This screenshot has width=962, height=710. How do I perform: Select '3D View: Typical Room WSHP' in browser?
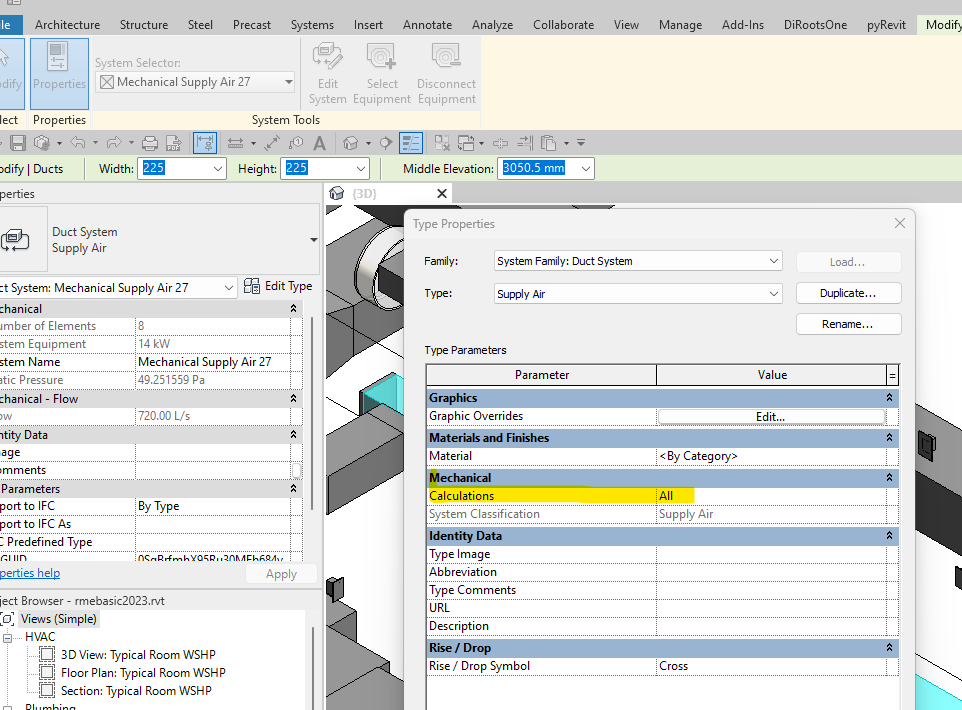click(138, 655)
